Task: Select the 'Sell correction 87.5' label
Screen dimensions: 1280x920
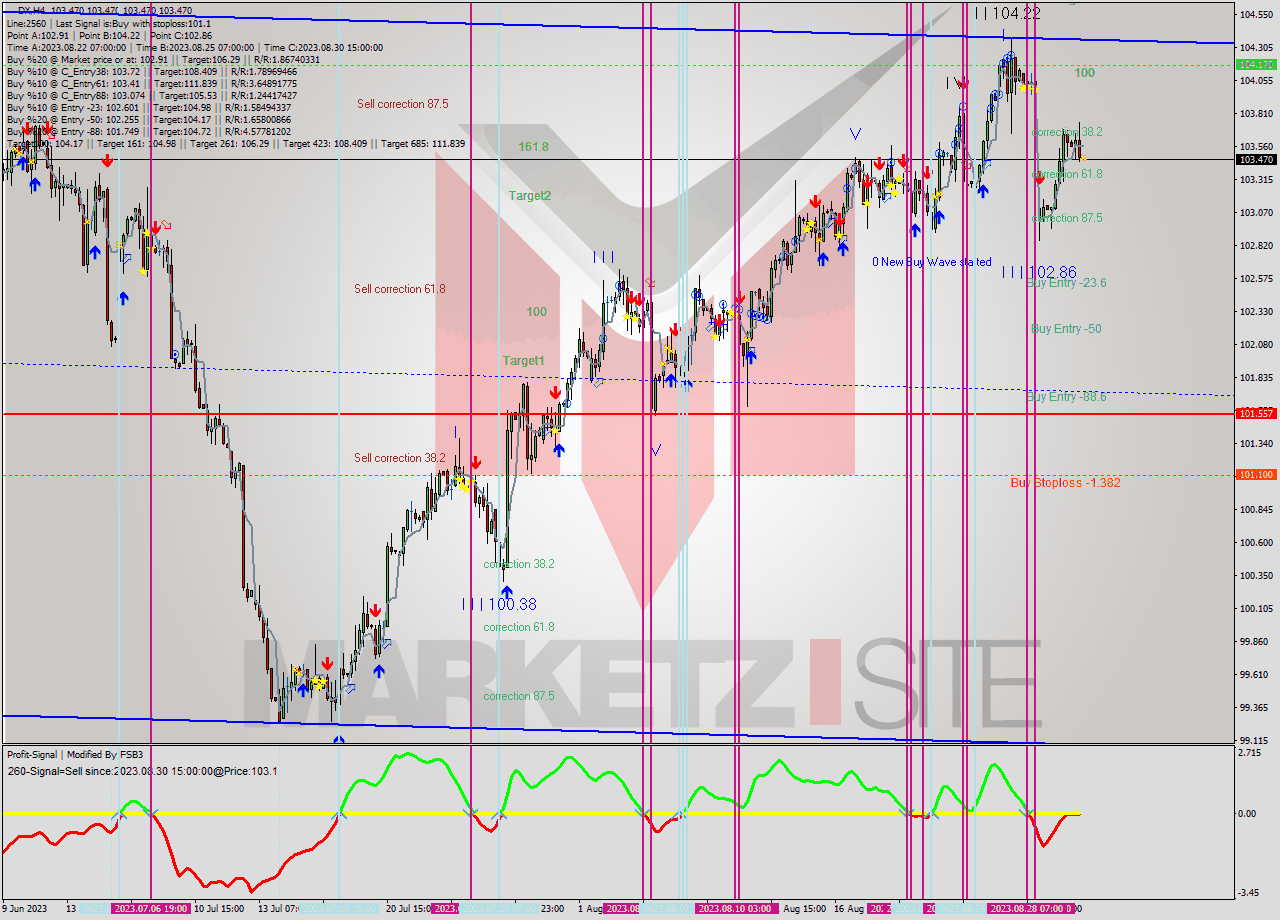Action: (403, 104)
